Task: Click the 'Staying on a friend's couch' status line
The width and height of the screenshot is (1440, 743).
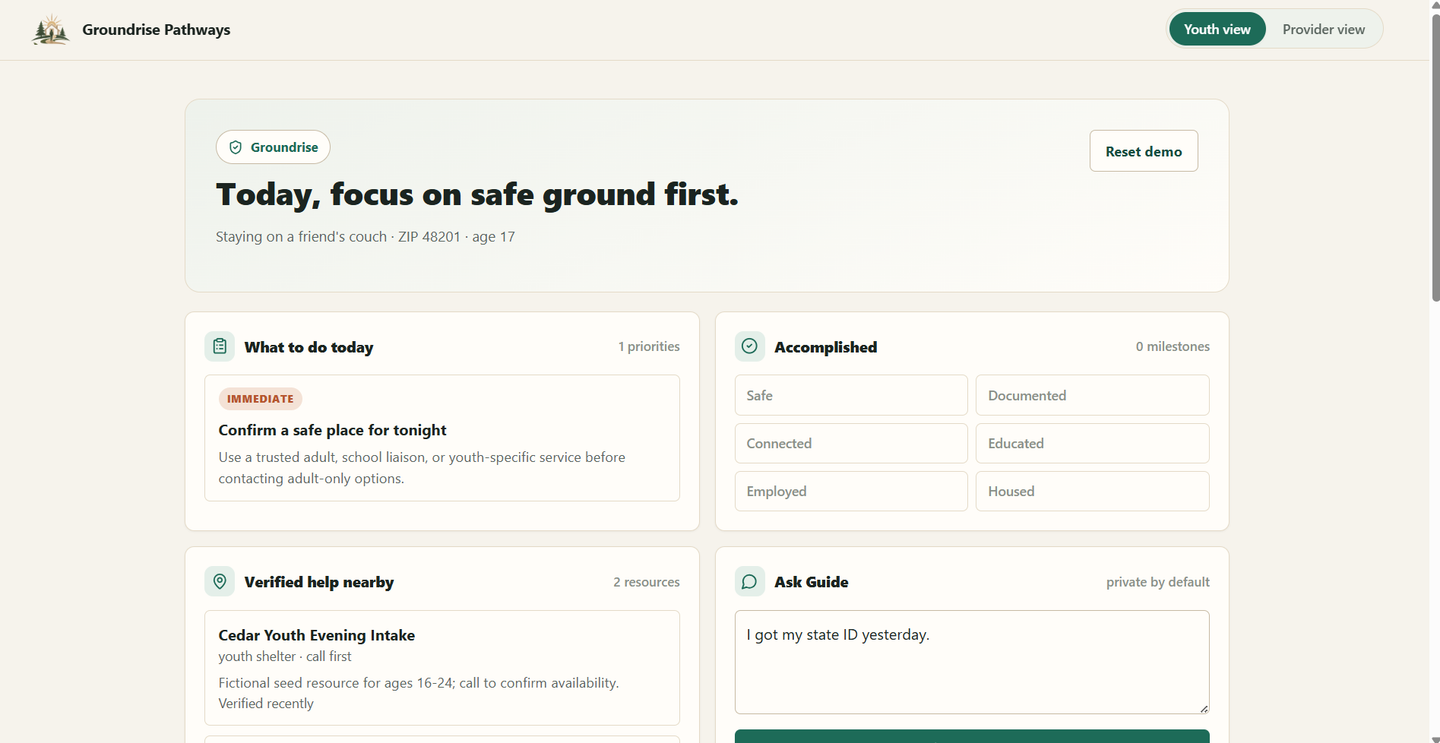Action: pos(365,237)
